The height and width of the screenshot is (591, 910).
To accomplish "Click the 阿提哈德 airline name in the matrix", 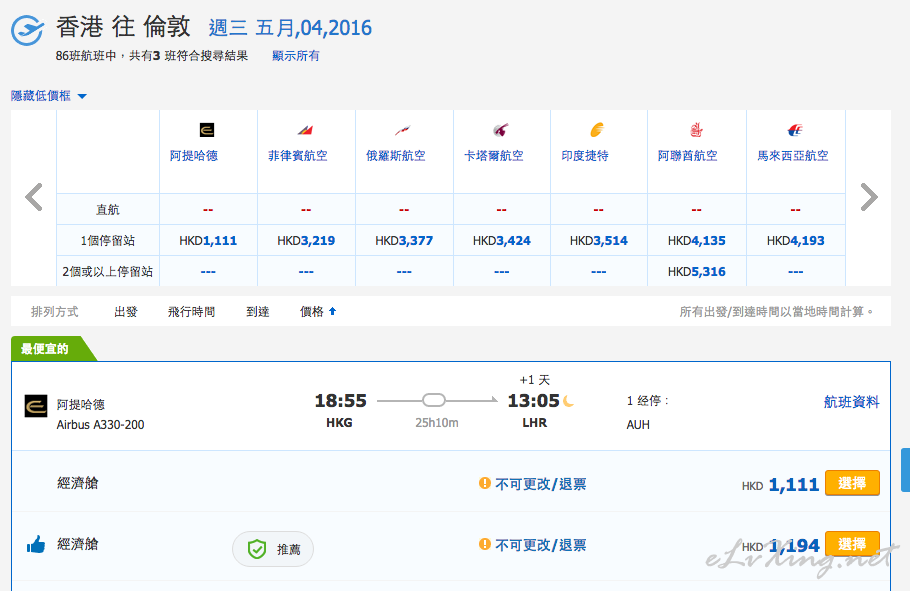I will 194,156.
